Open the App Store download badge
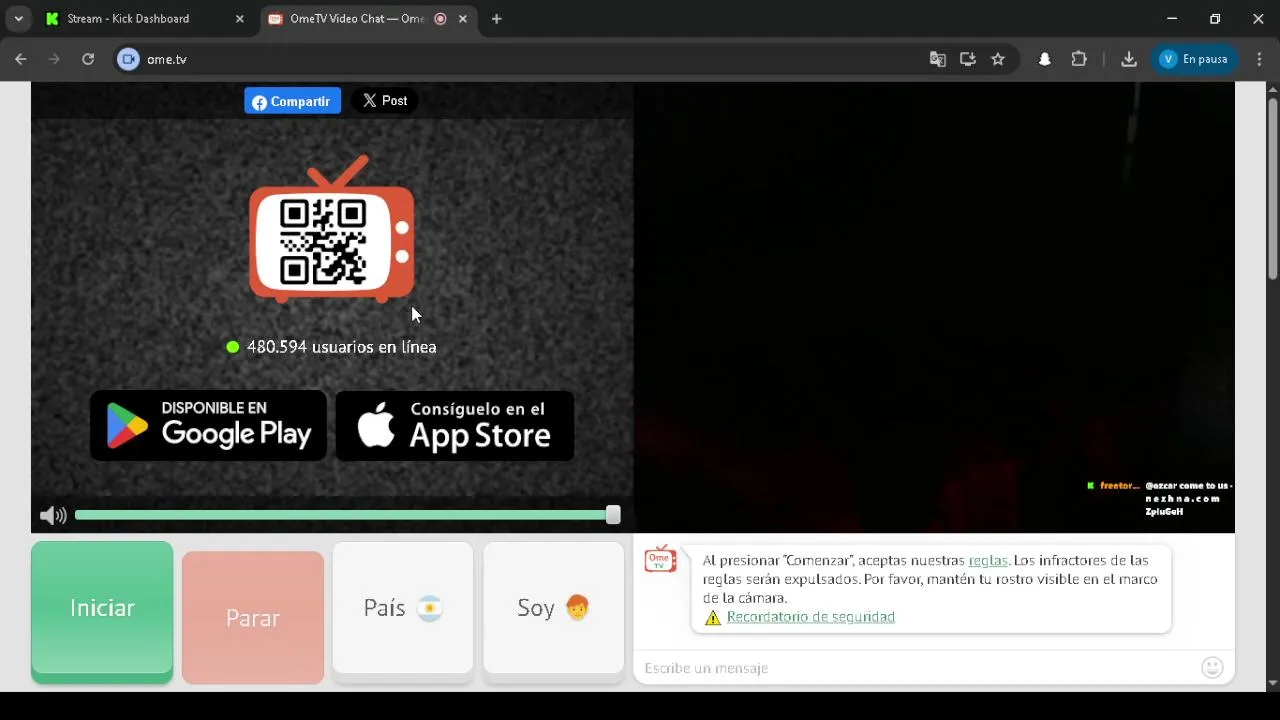 click(x=455, y=426)
